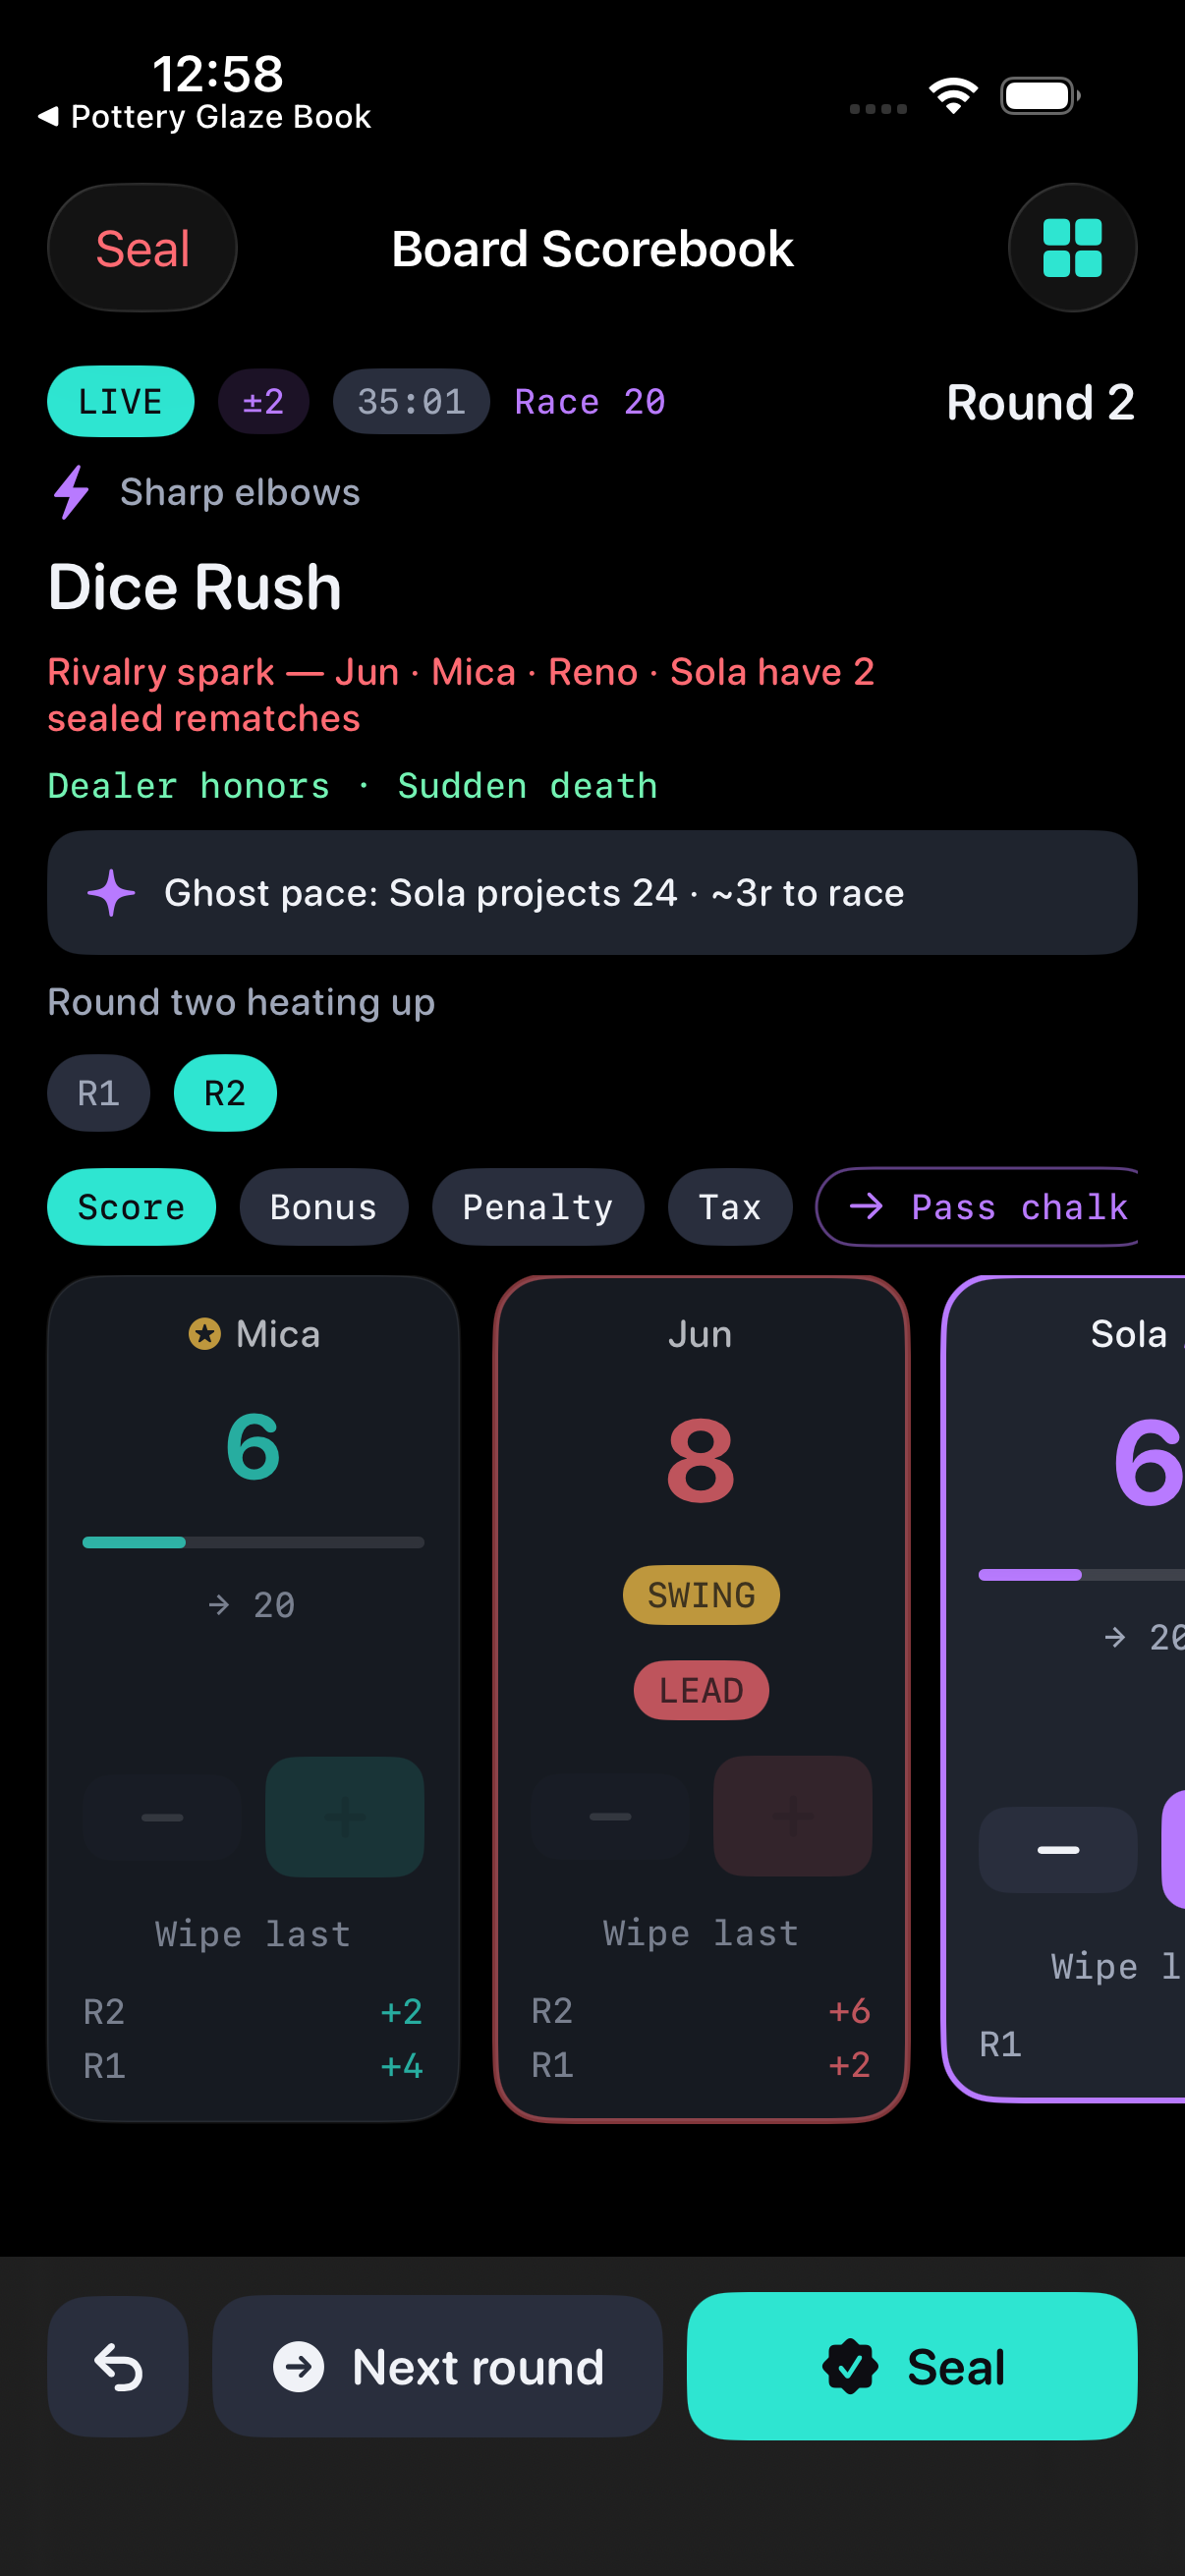The image size is (1185, 2576).
Task: Decrease Mica's score with minus button
Action: click(162, 1817)
